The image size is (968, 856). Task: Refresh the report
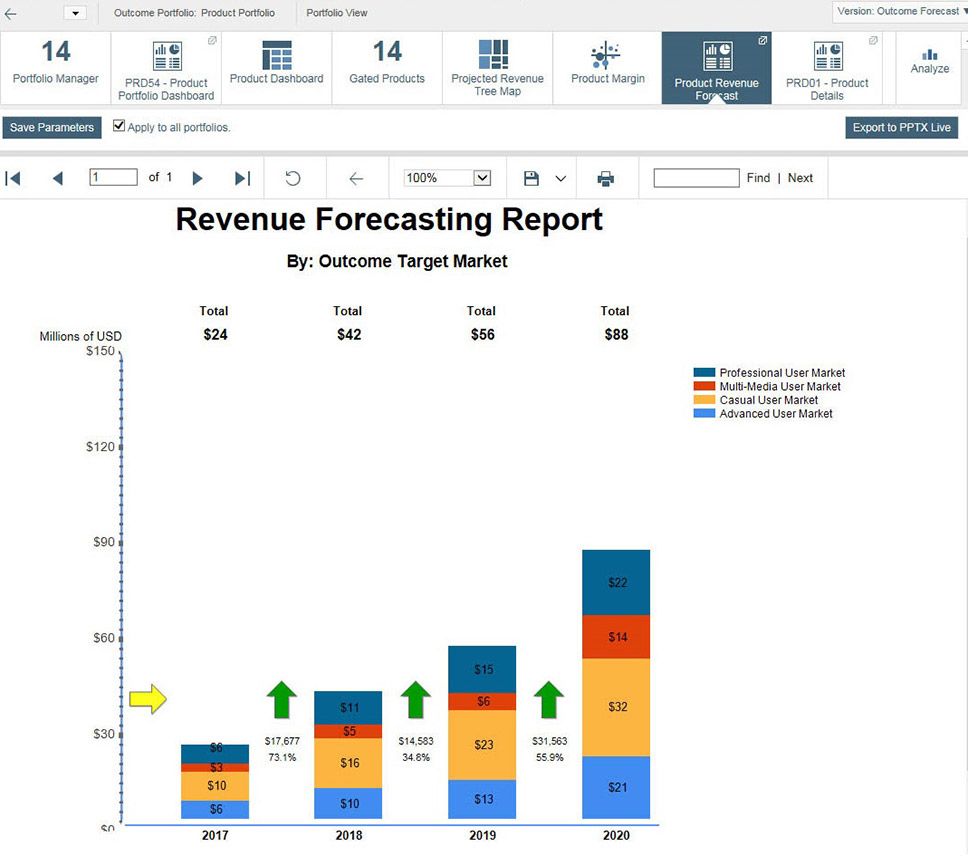point(293,178)
